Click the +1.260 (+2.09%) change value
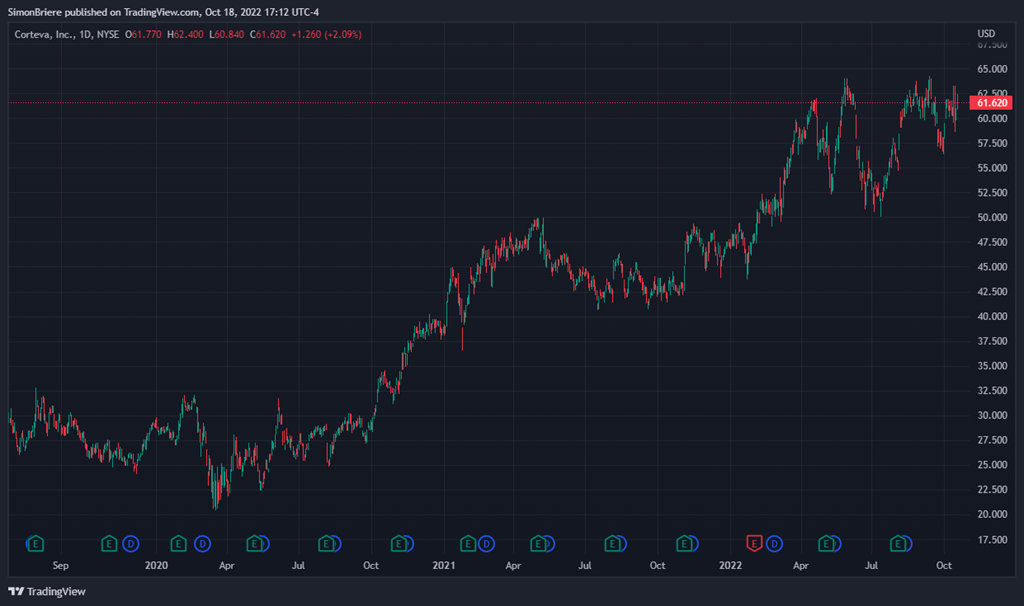 coord(326,34)
